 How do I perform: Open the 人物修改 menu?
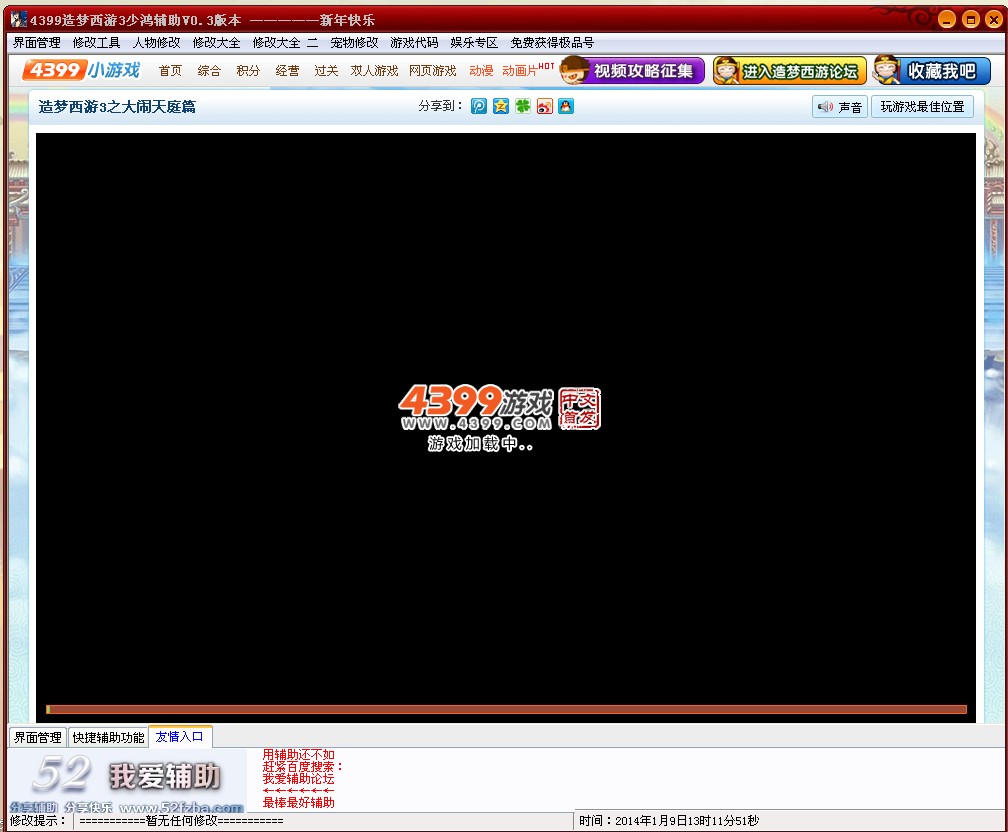[x=156, y=42]
